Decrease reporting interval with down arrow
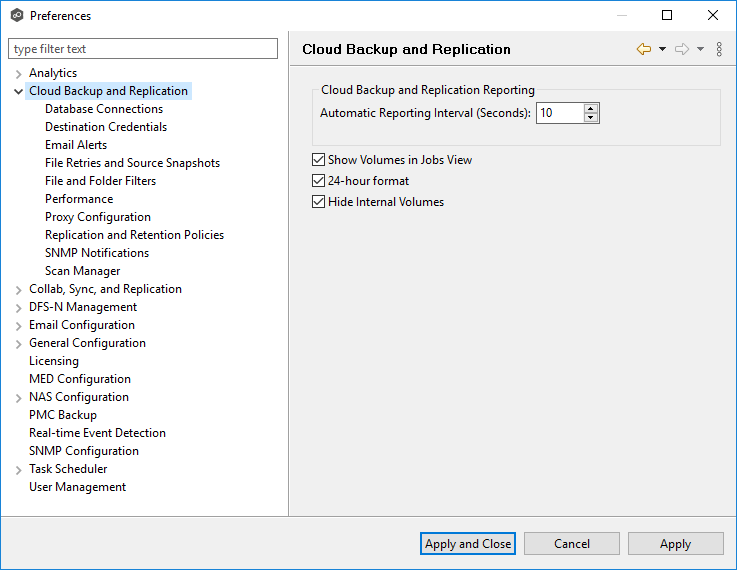 (x=591, y=118)
